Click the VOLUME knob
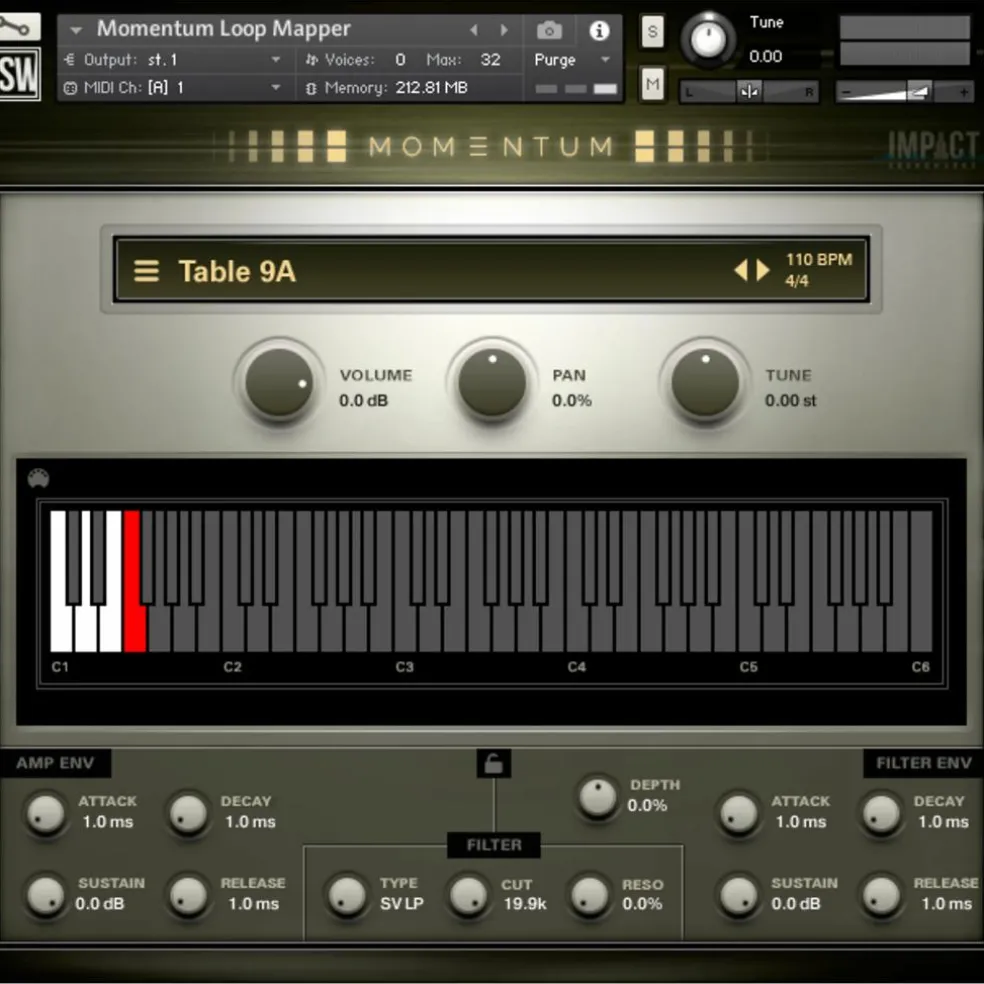 pos(279,383)
